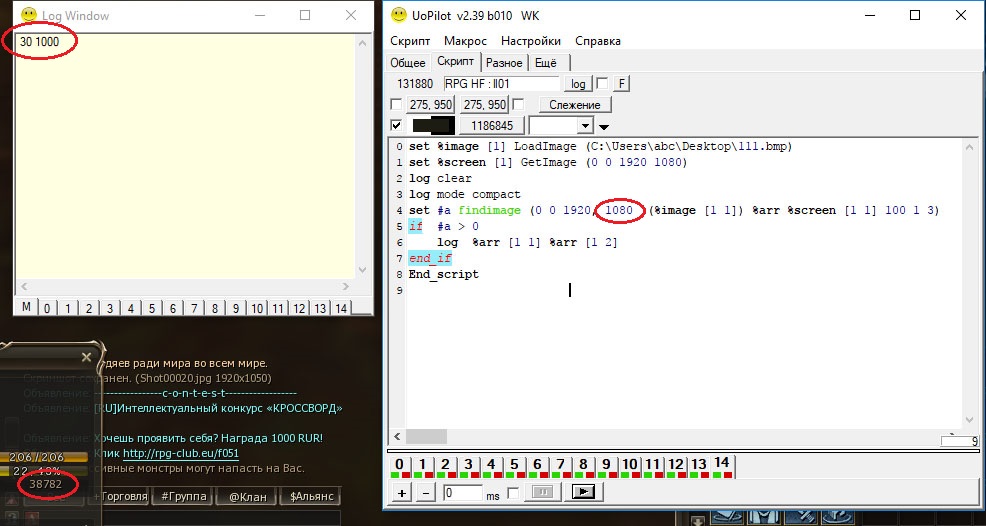The image size is (986, 526).
Task: Click the RPG HF window name field
Action: 502,84
